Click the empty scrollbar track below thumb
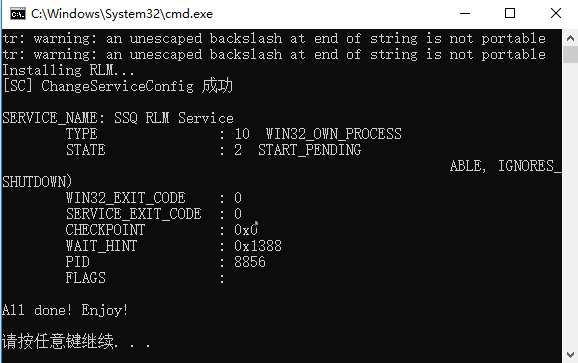Viewport: 578px width, 363px height. 570,205
